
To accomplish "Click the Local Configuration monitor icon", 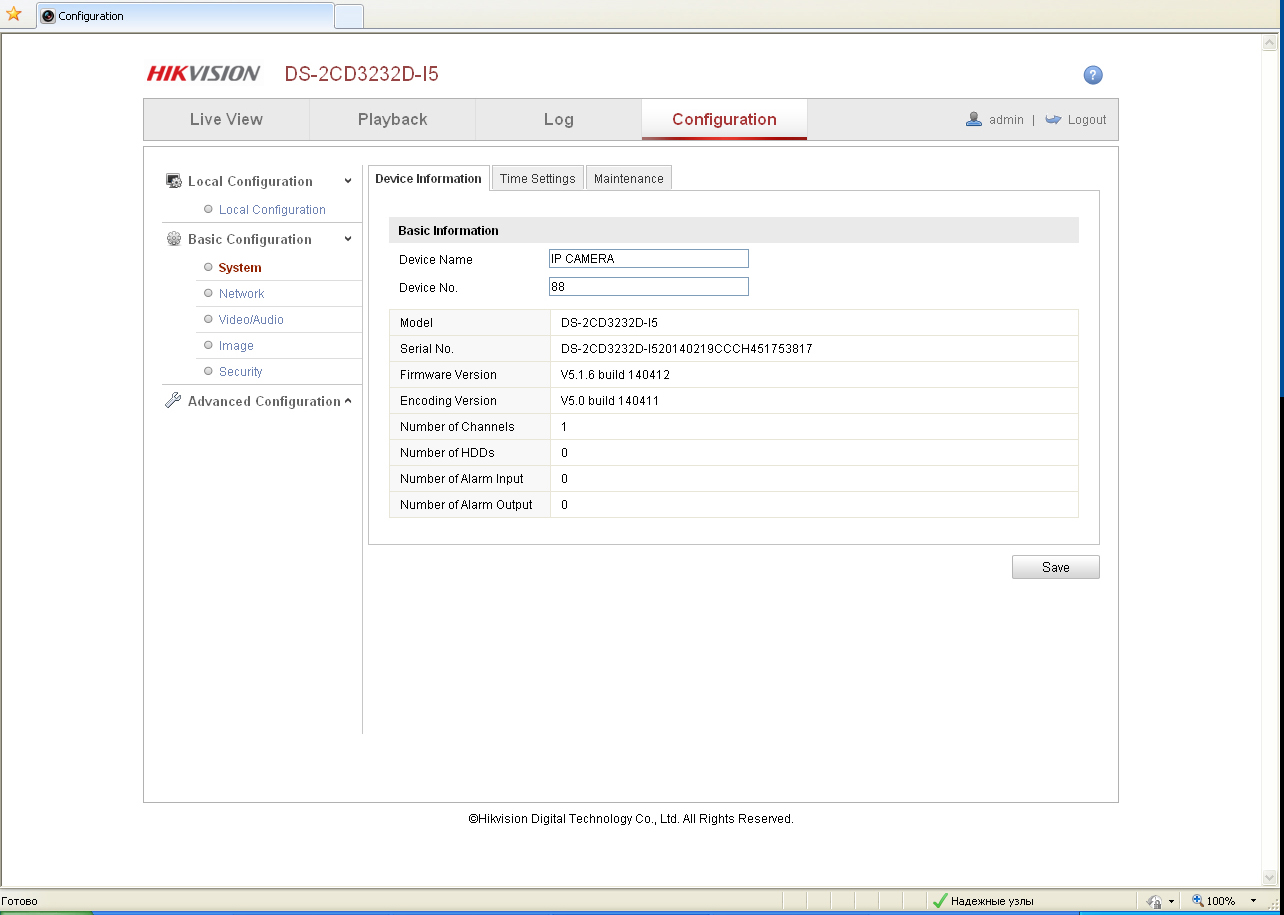I will point(173,181).
